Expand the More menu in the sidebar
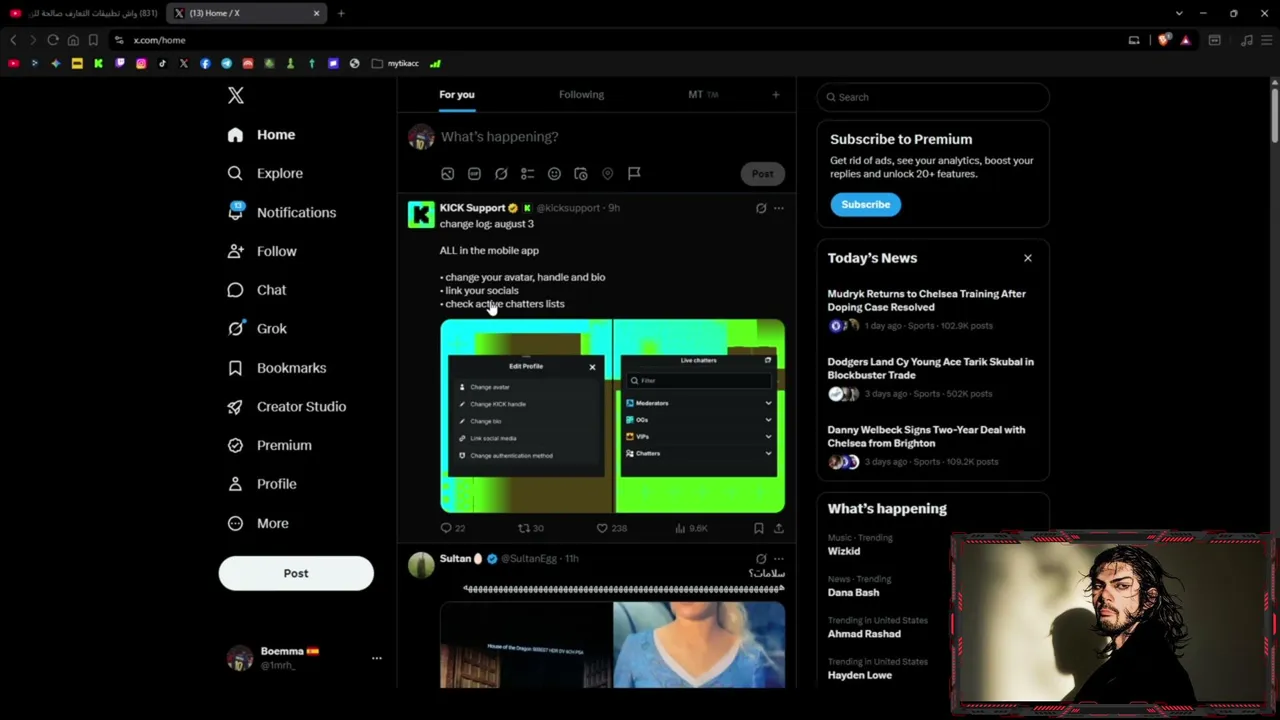Viewport: 1280px width, 720px height. point(259,523)
